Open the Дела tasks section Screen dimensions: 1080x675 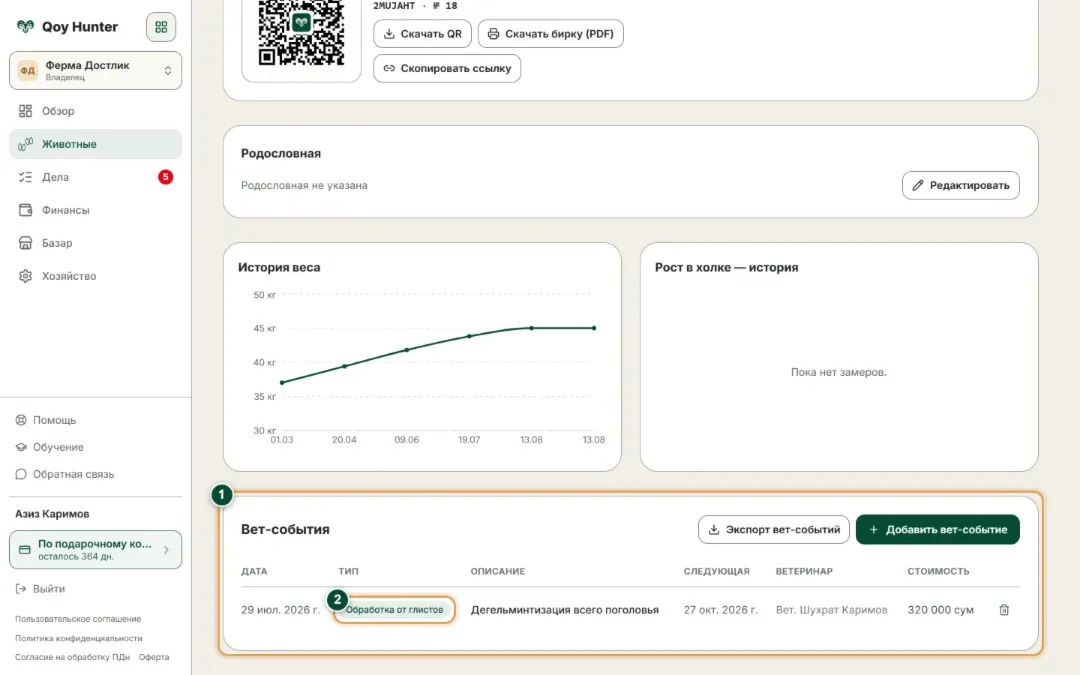96,177
